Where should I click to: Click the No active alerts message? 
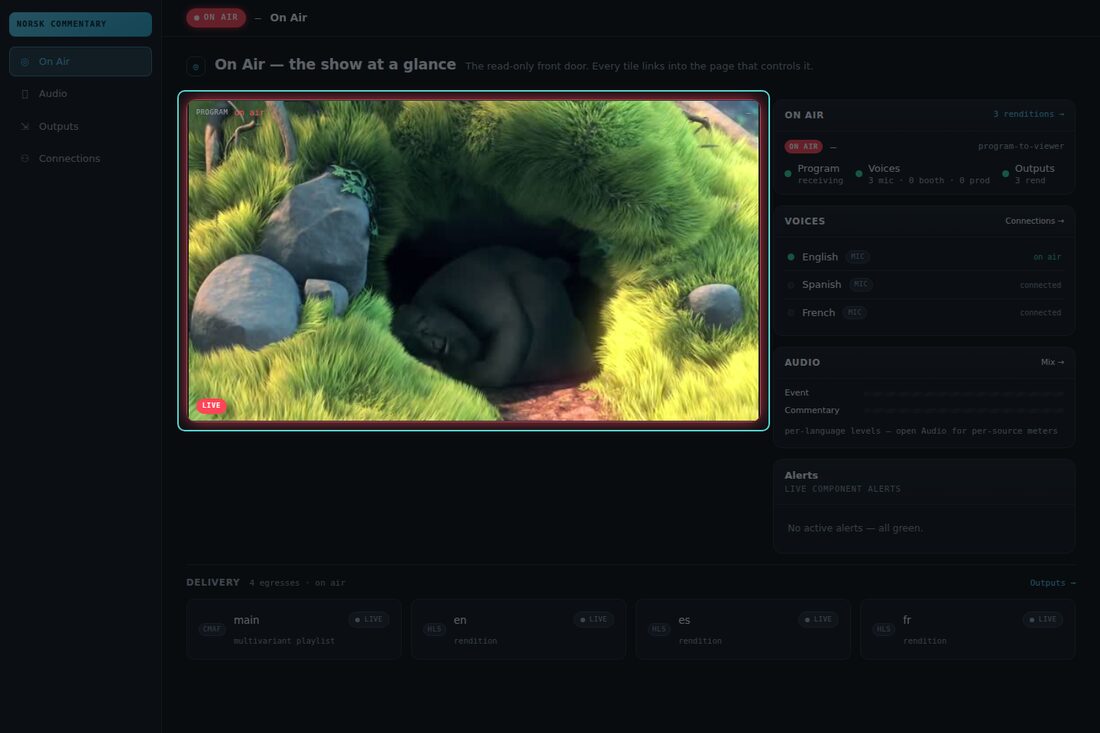(x=855, y=528)
